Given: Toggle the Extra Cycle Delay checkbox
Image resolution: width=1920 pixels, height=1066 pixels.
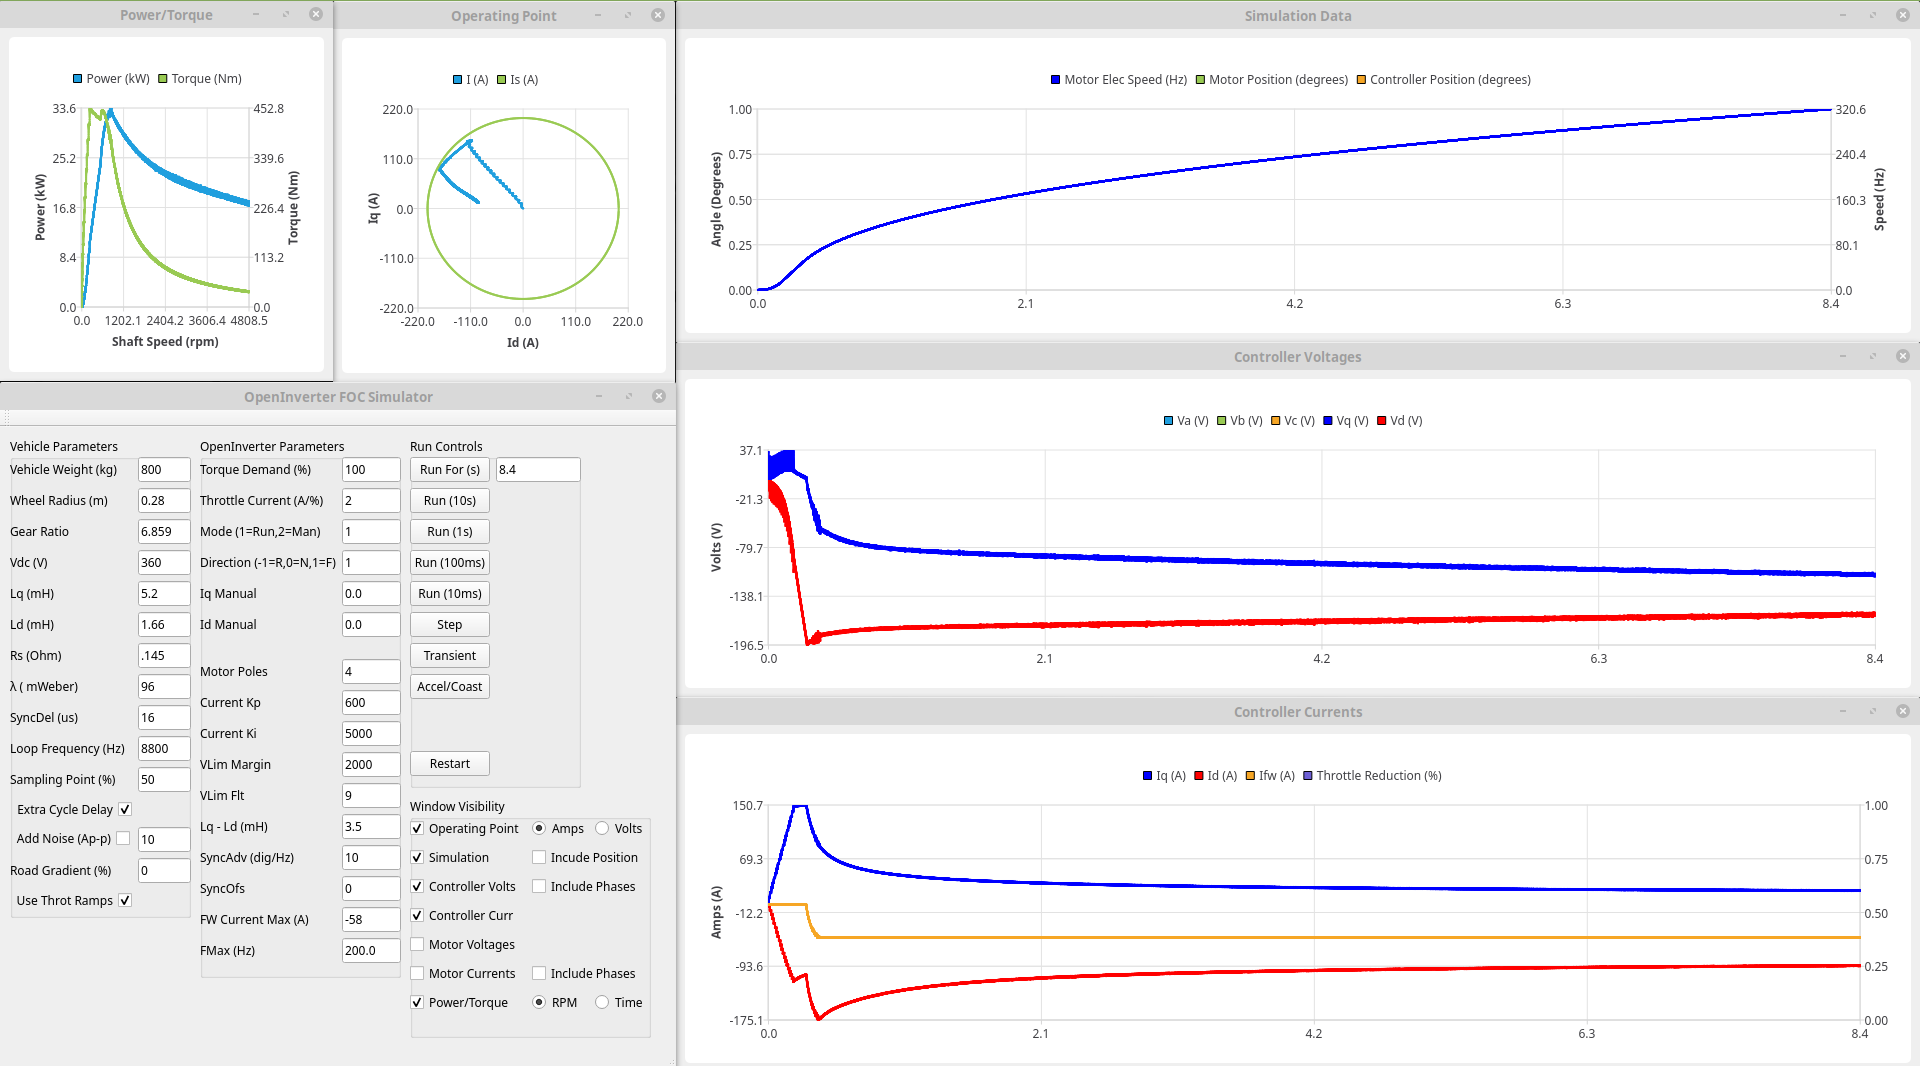Looking at the screenshot, I should (x=125, y=810).
